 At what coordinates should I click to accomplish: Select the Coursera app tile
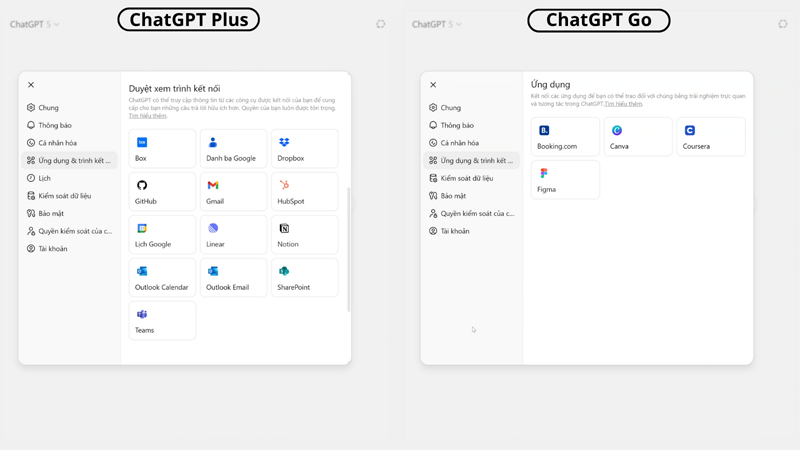pos(710,137)
